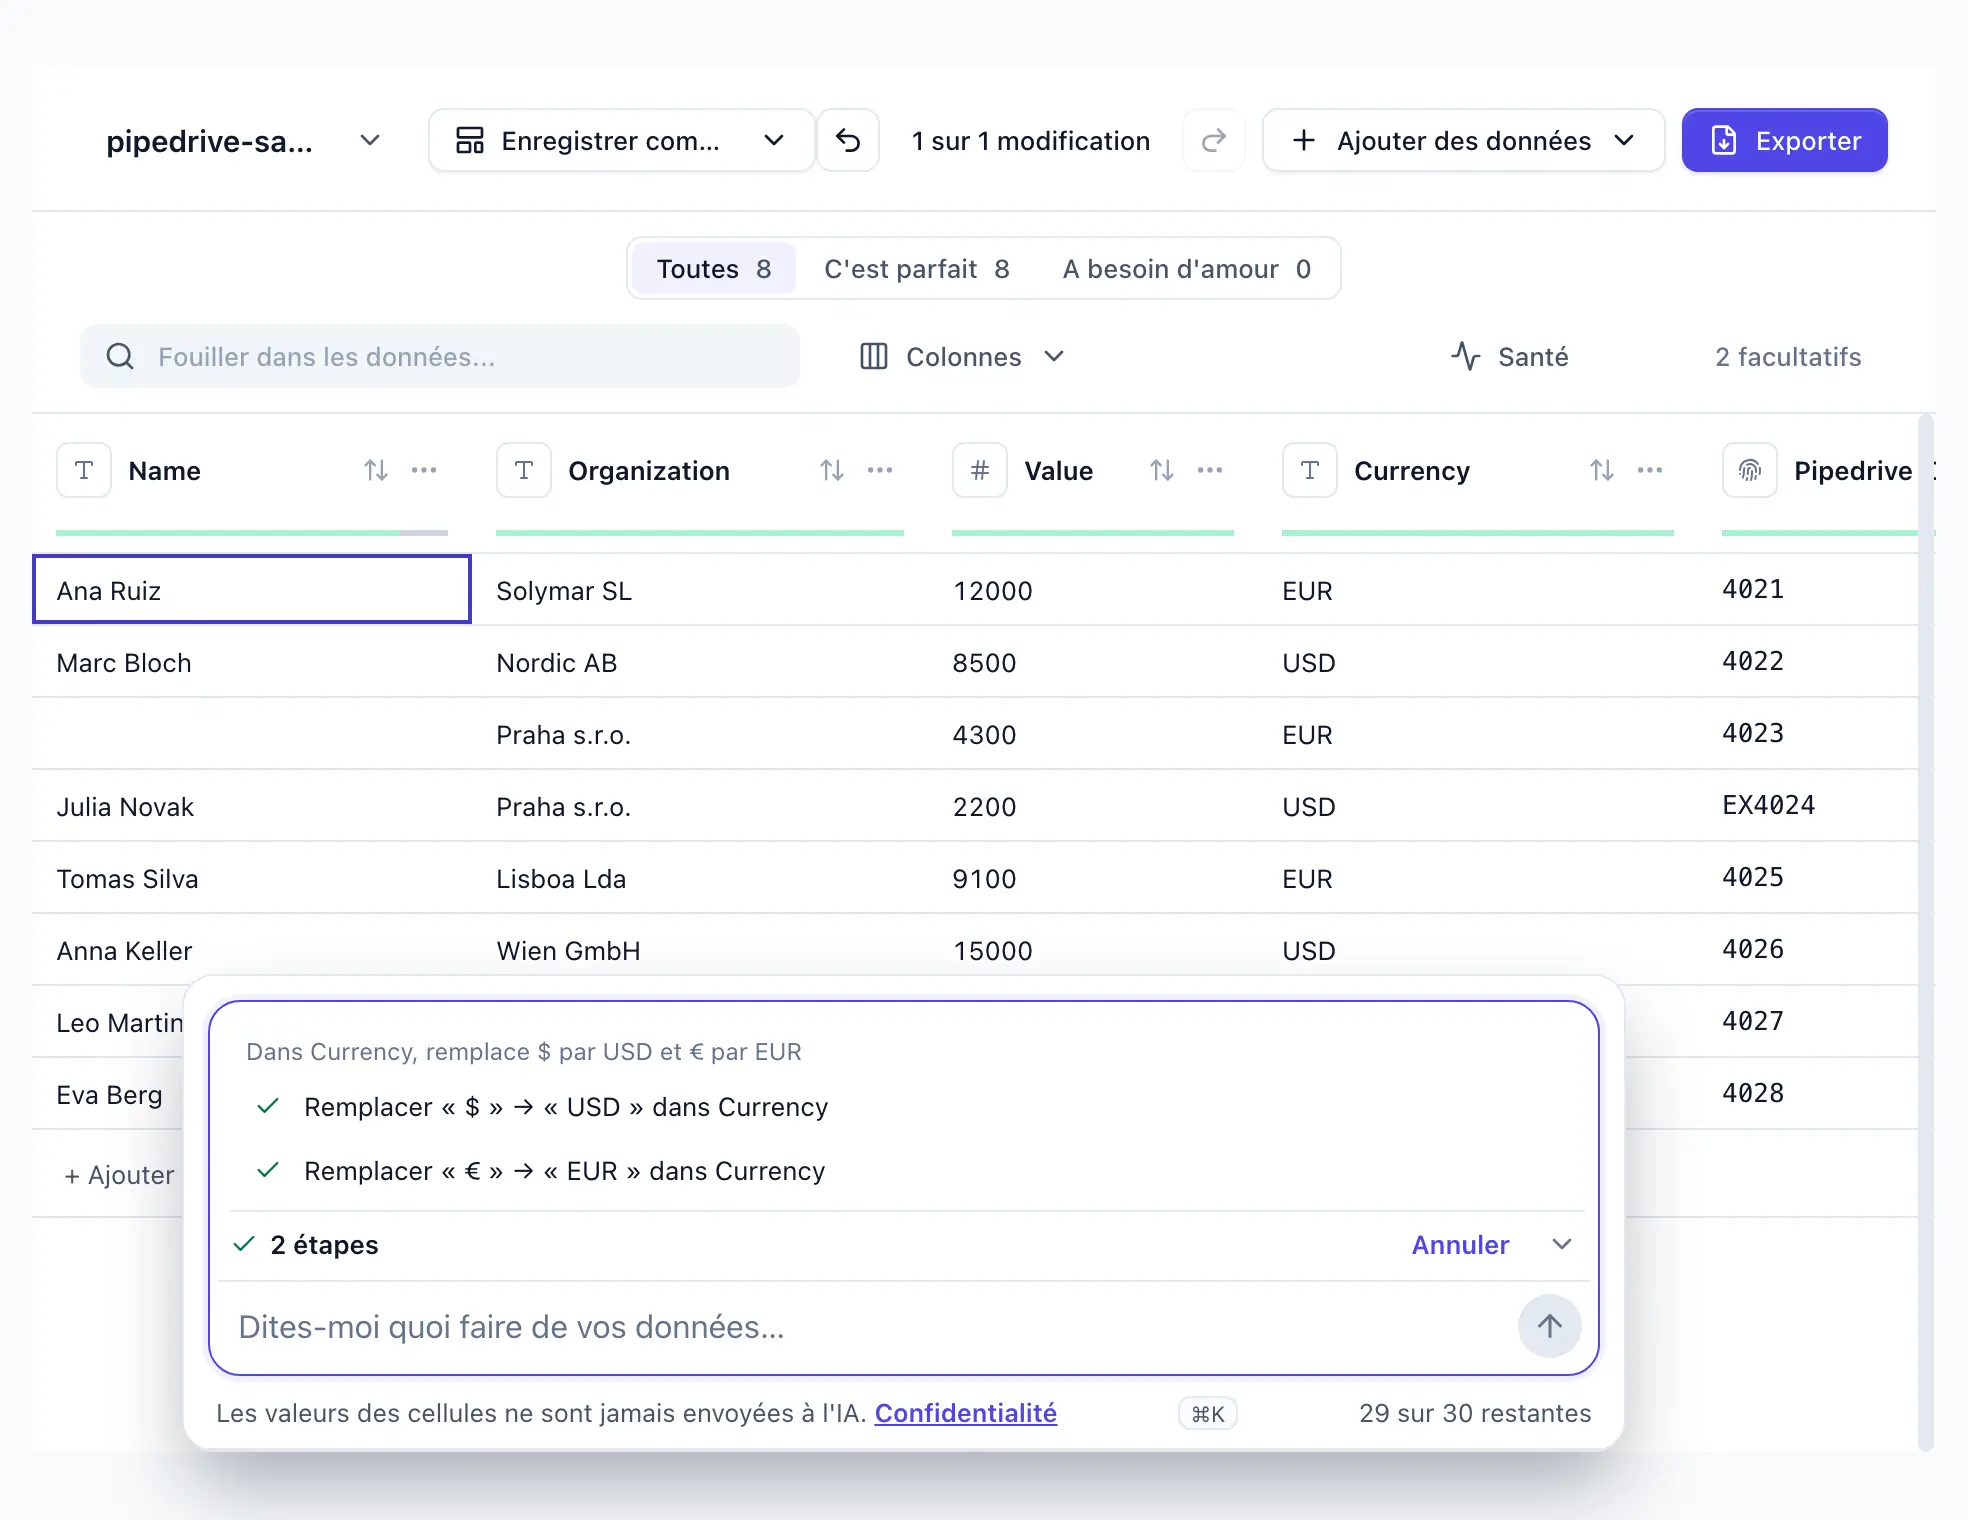Collapse the 2 étapes chevron
The image size is (1968, 1520).
(x=1562, y=1244)
